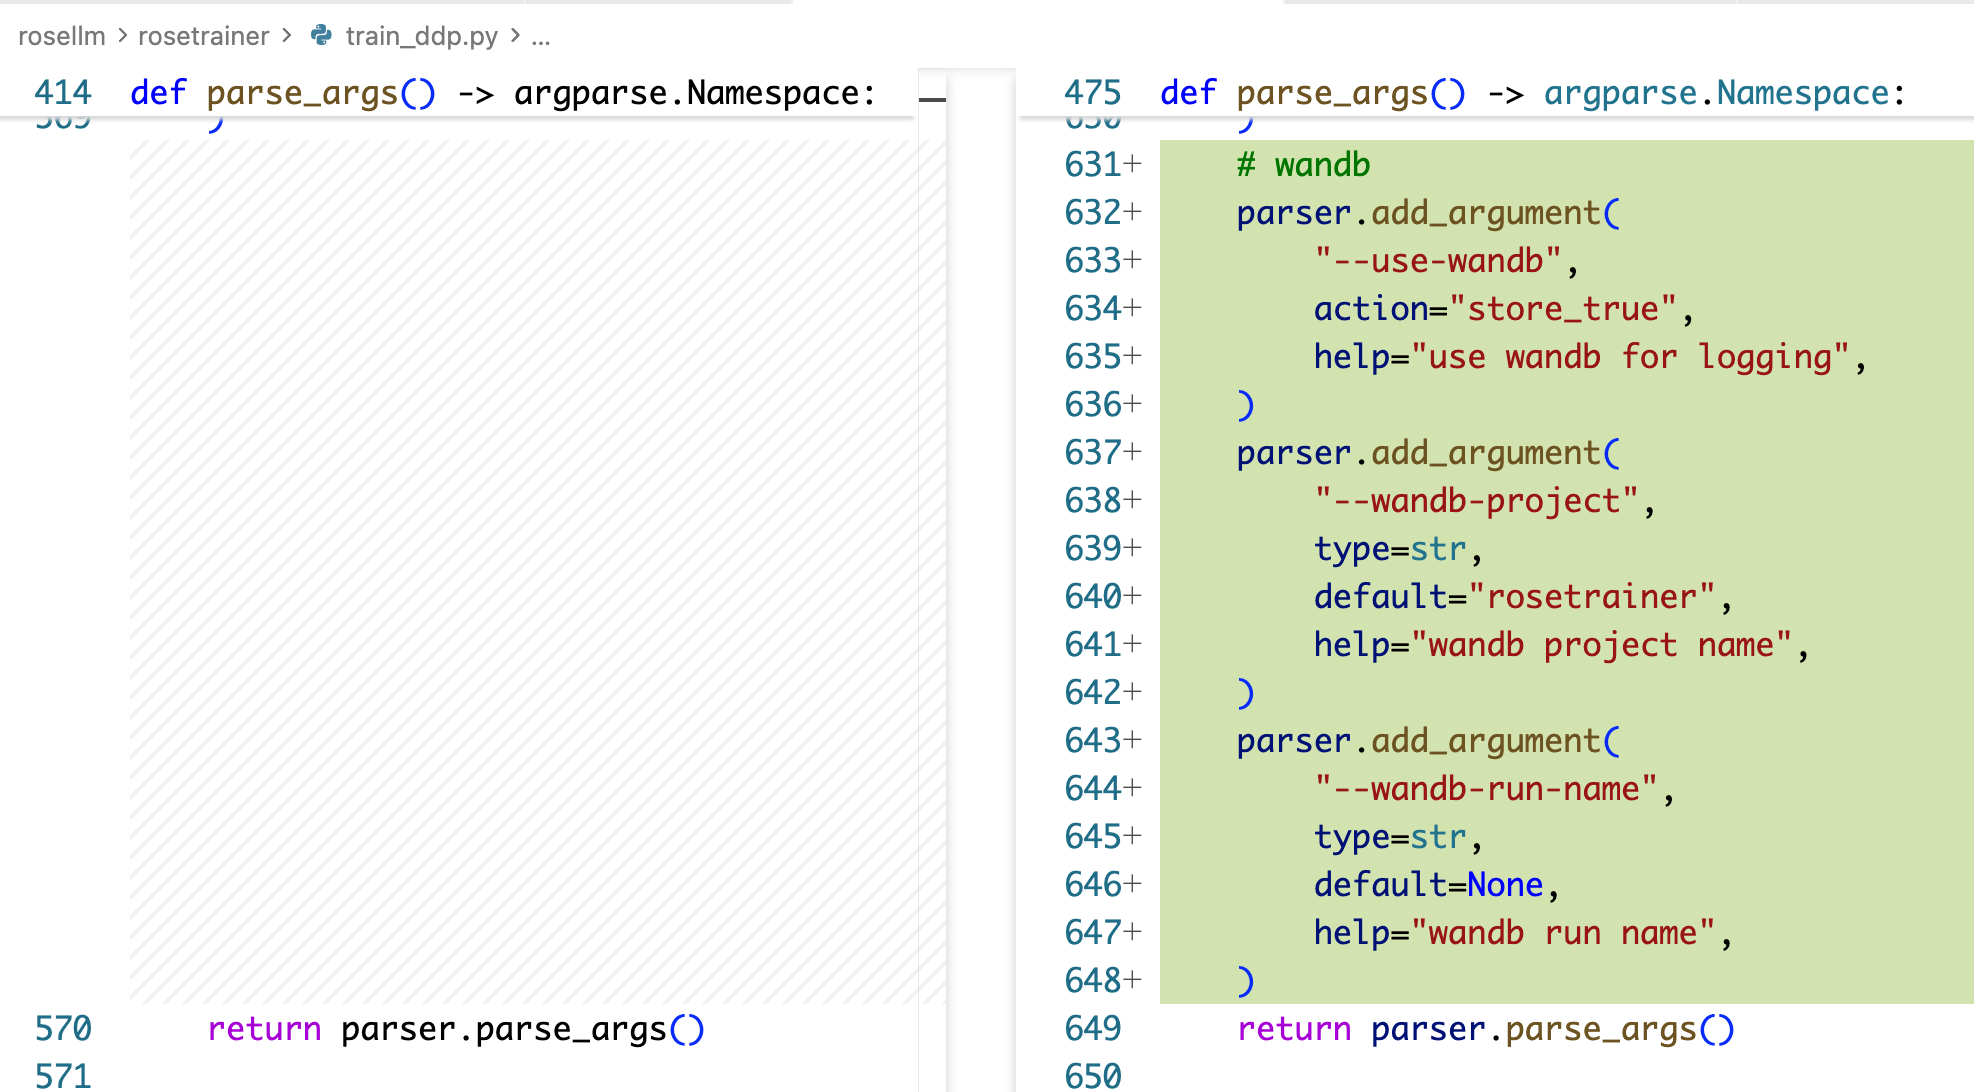Click the chevron after train_ddp.py breadcrumb
Image resolution: width=1974 pixels, height=1092 pixels.
(x=515, y=36)
